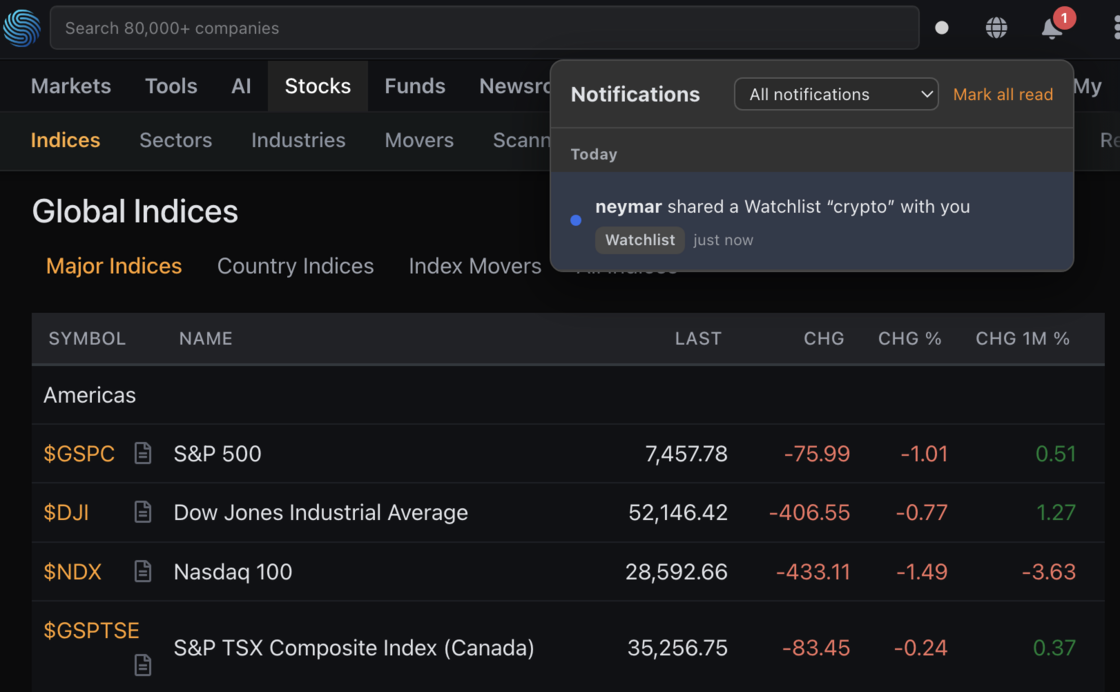Screen dimensions: 1120x692
Task: Sort by the NAME column header
Action: (x=206, y=339)
